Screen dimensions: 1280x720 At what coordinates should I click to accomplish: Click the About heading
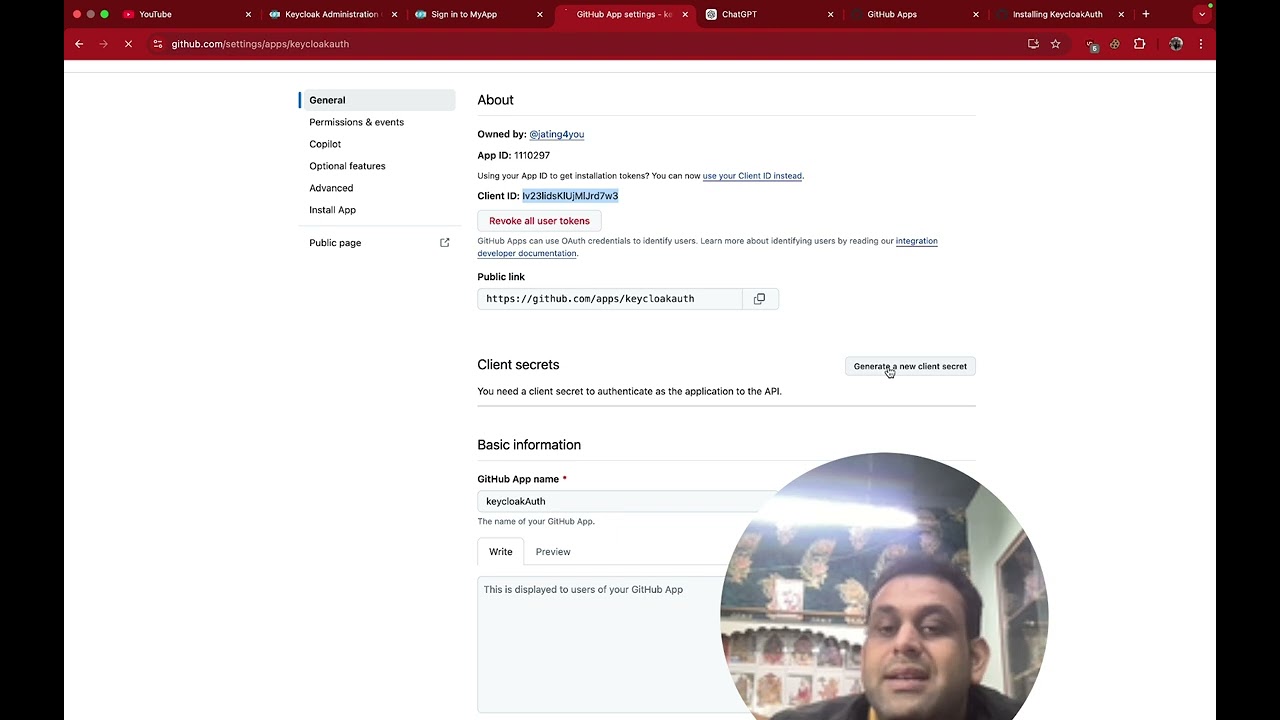(495, 100)
